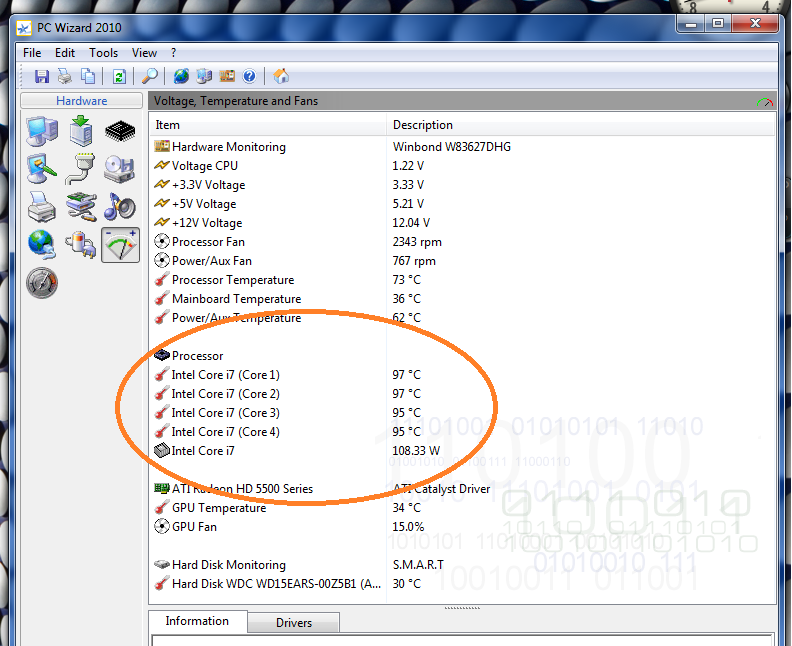Open the Tools menu
The width and height of the screenshot is (792, 646).
pos(104,53)
